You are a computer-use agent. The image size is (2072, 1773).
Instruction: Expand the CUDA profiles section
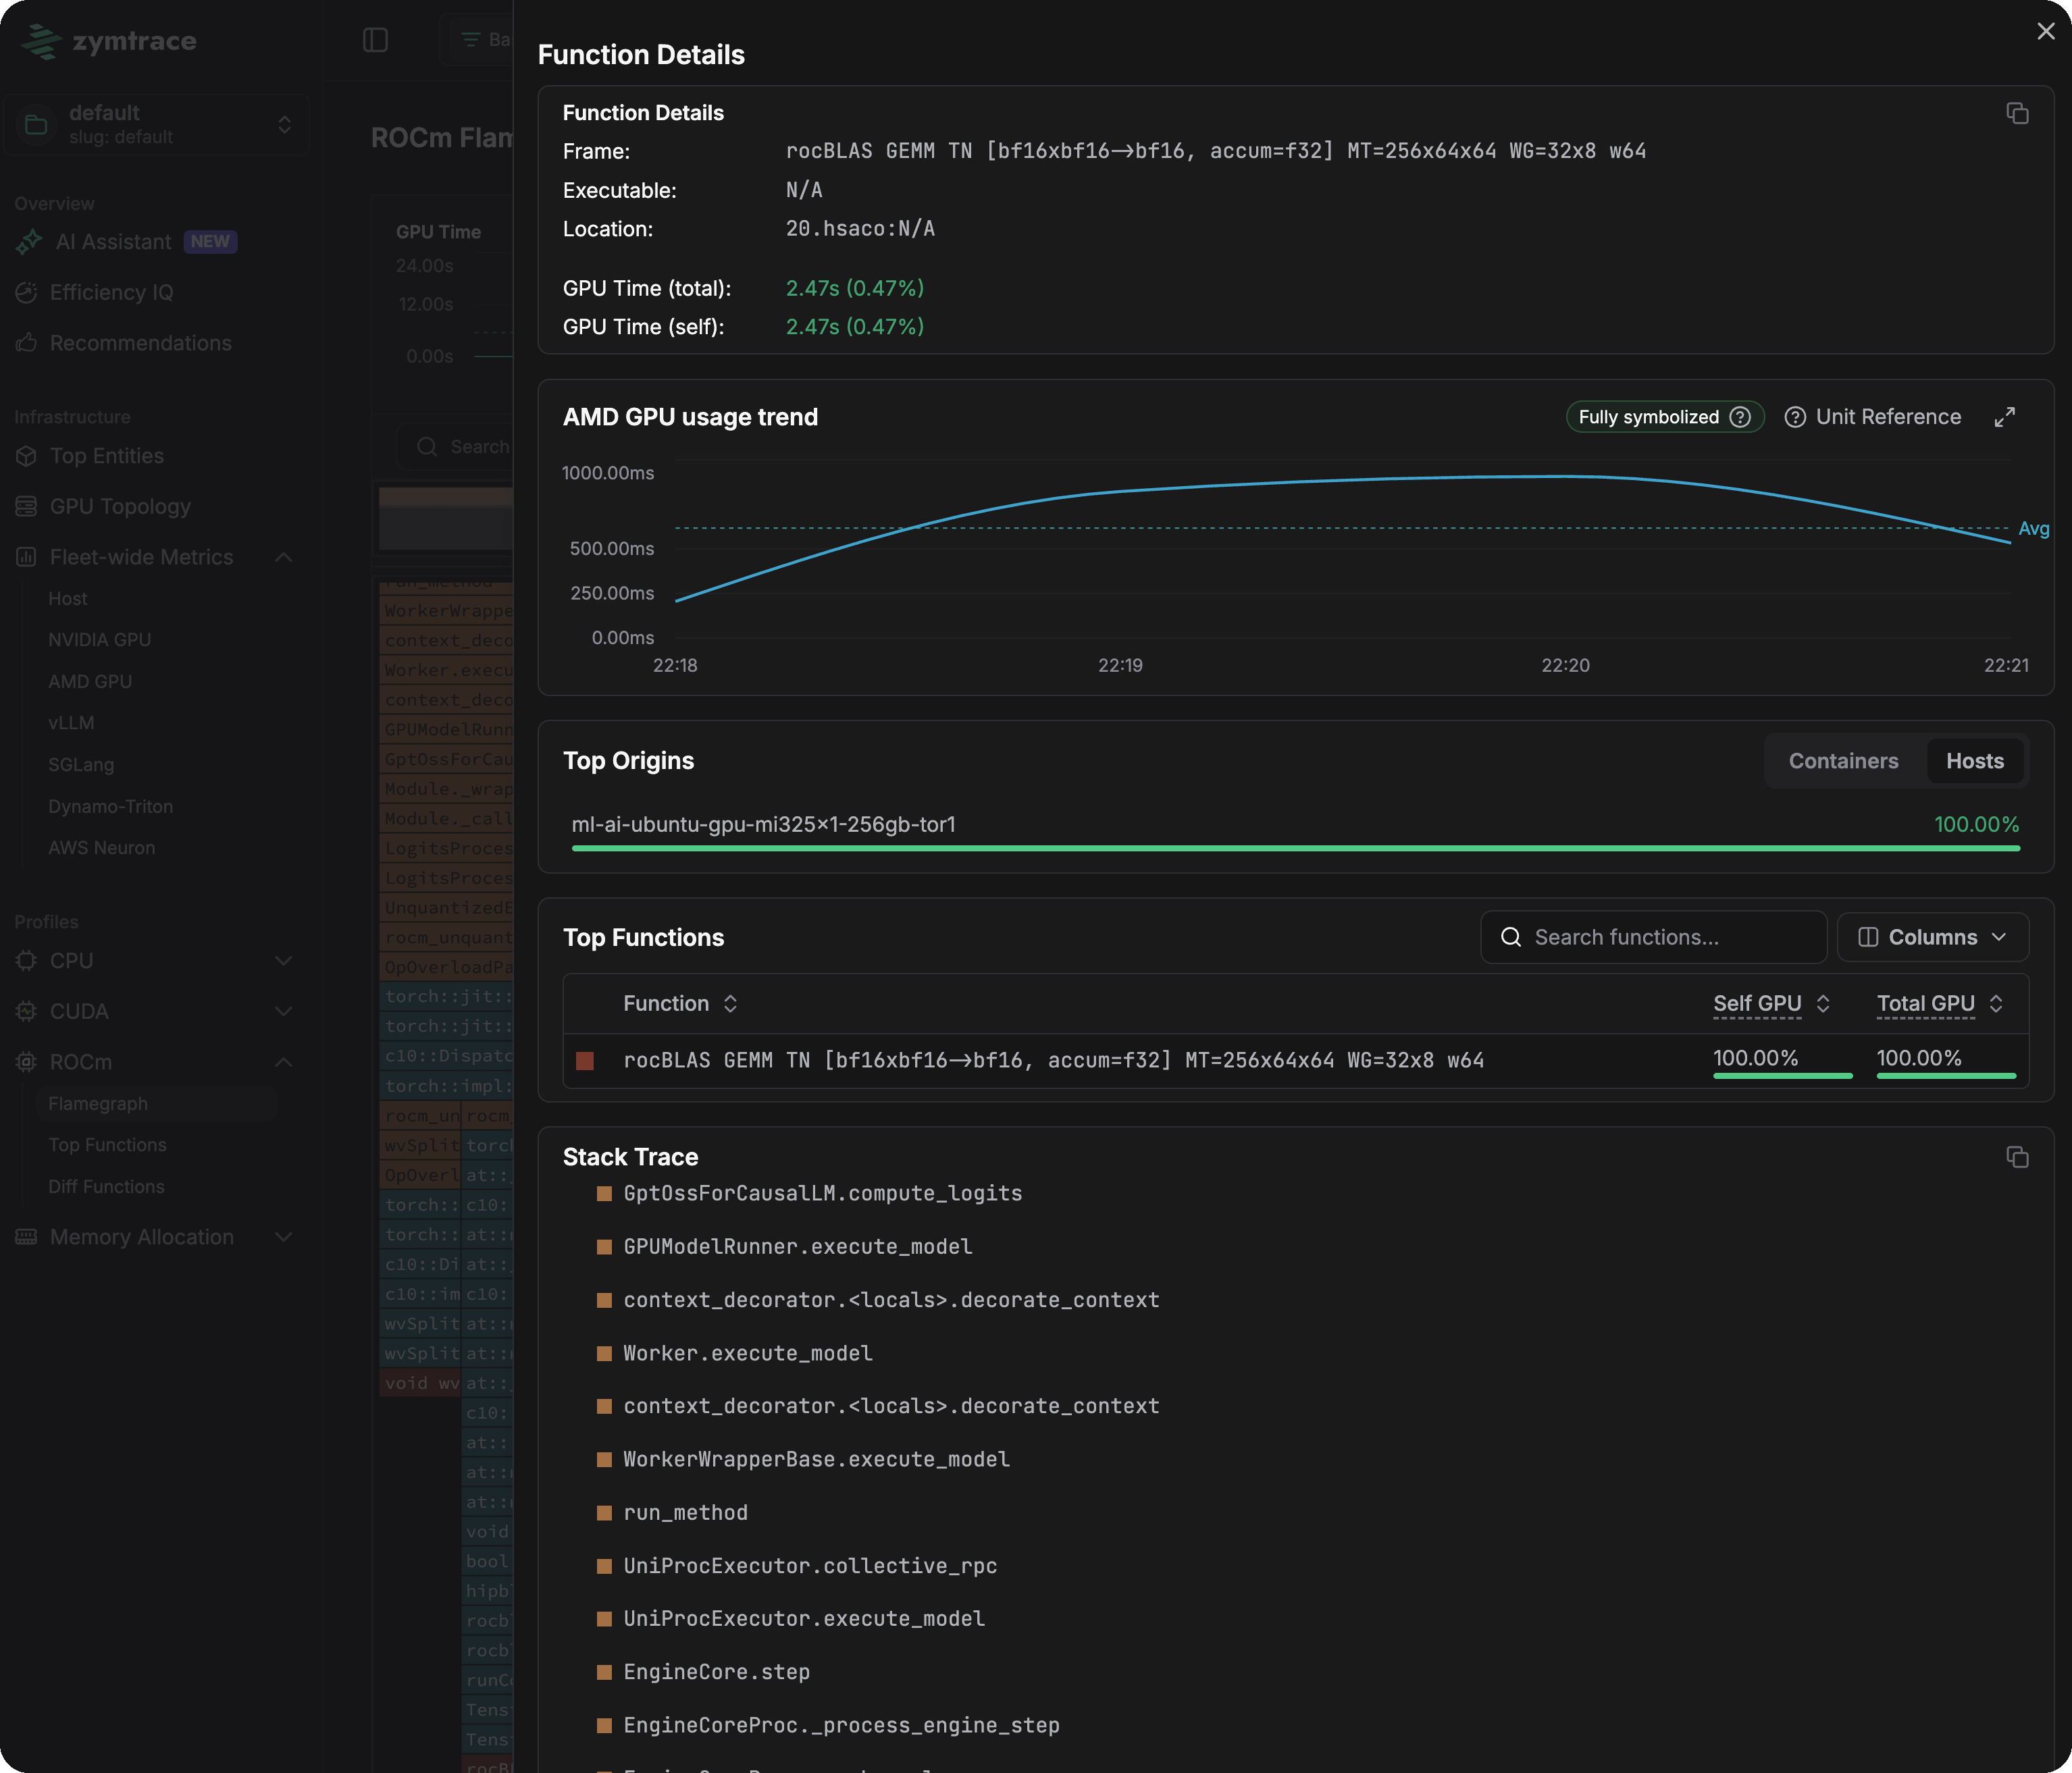pyautogui.click(x=284, y=1011)
